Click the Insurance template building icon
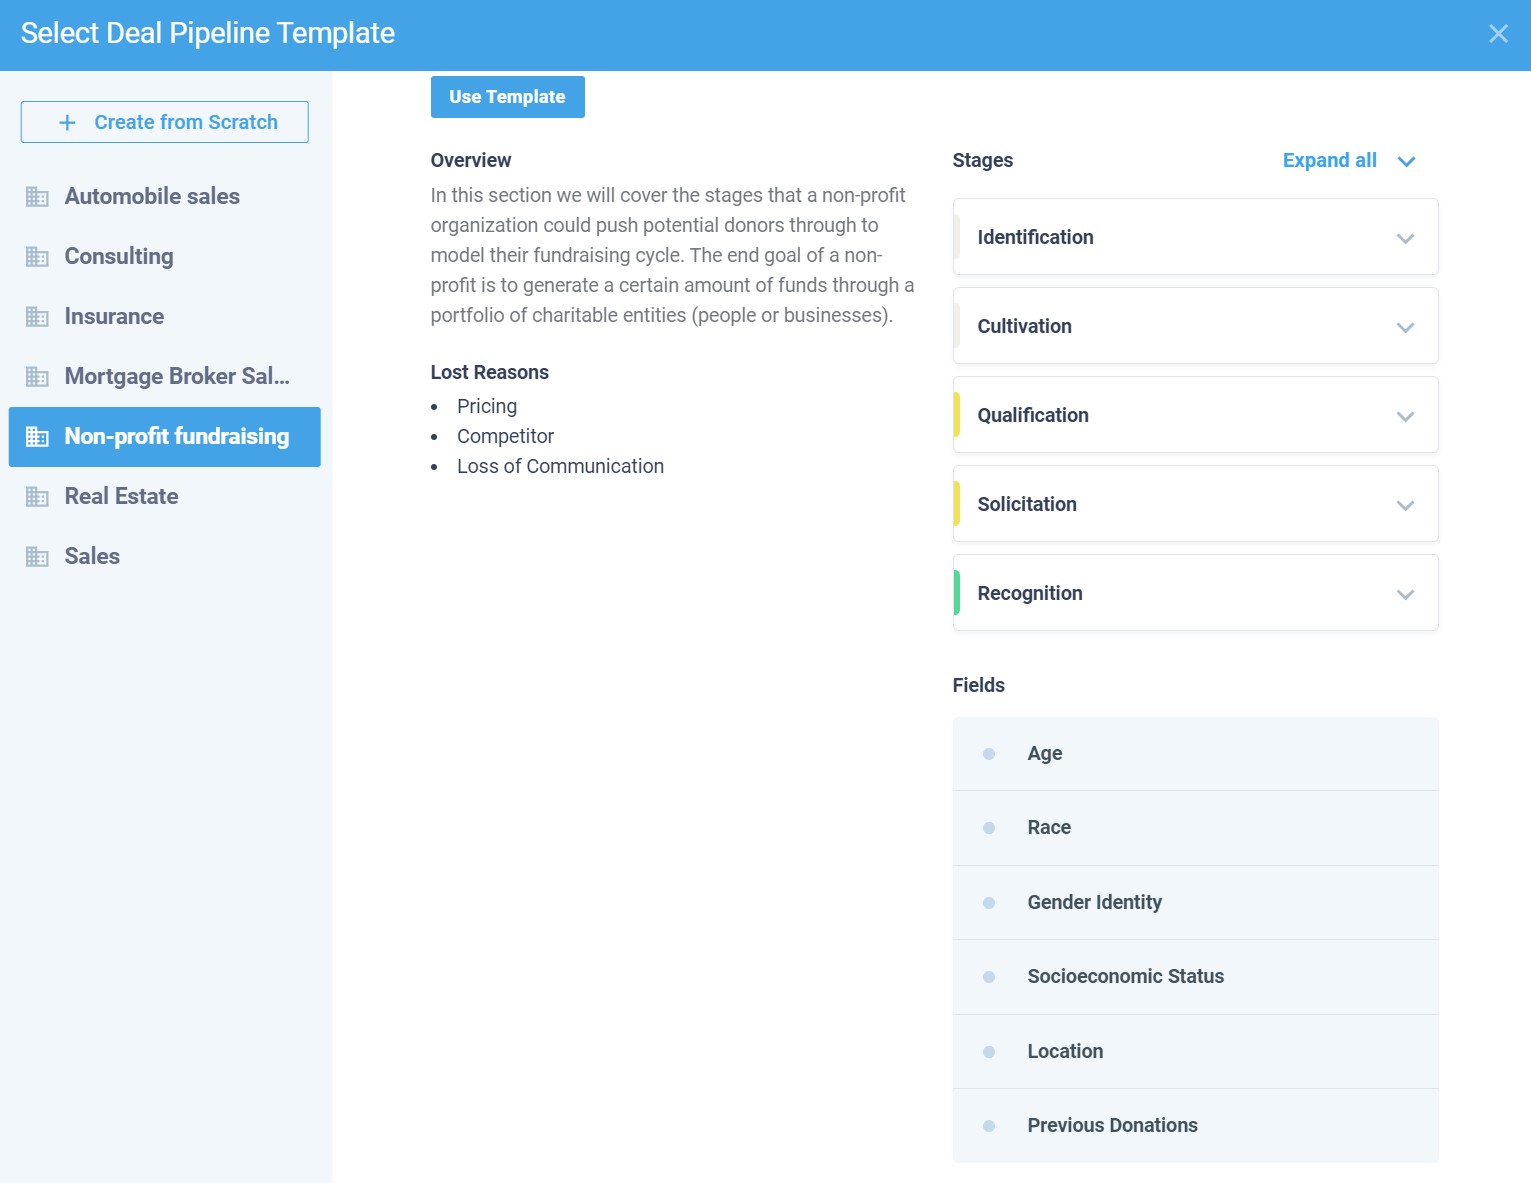1531x1183 pixels. pyautogui.click(x=37, y=317)
